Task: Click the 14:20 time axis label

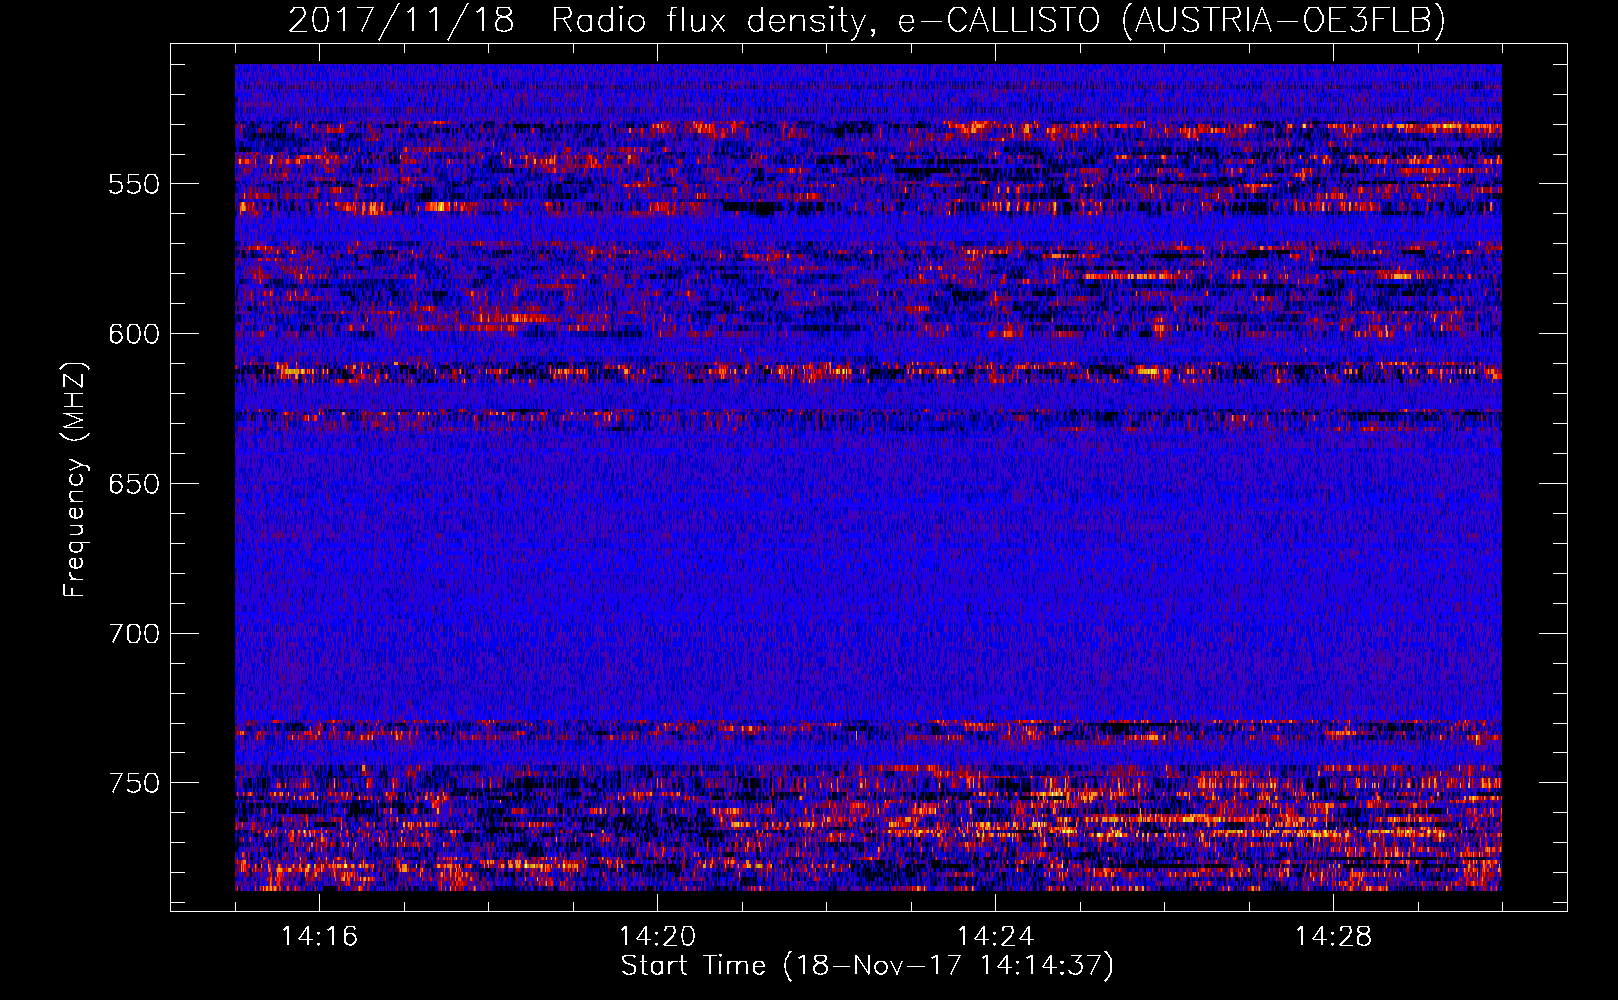Action: [657, 936]
